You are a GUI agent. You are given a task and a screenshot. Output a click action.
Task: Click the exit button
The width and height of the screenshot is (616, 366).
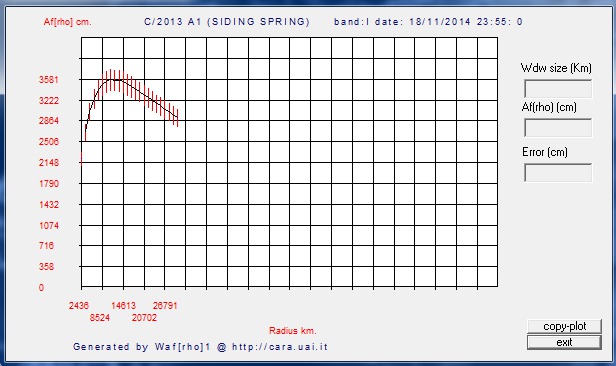[564, 342]
